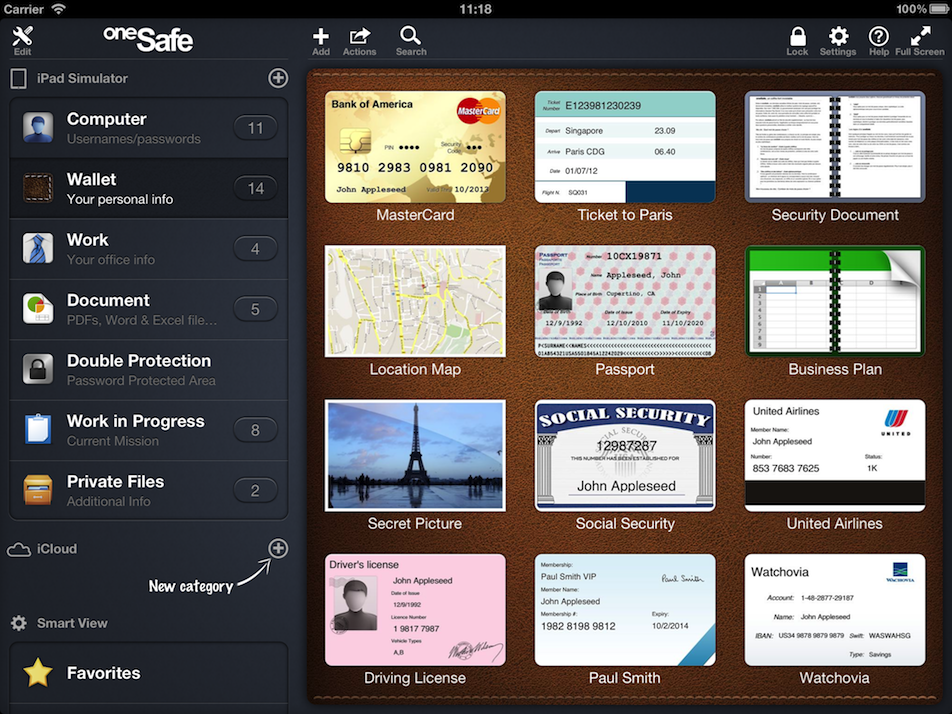Add category next to iPad Simulator
The width and height of the screenshot is (952, 714).
[278, 78]
